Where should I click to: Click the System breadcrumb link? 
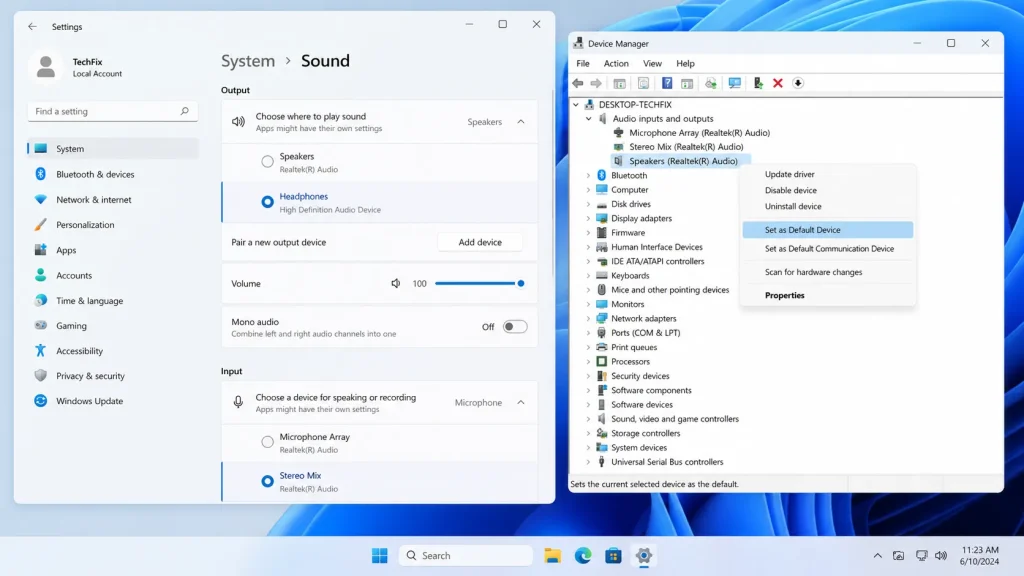coord(248,61)
